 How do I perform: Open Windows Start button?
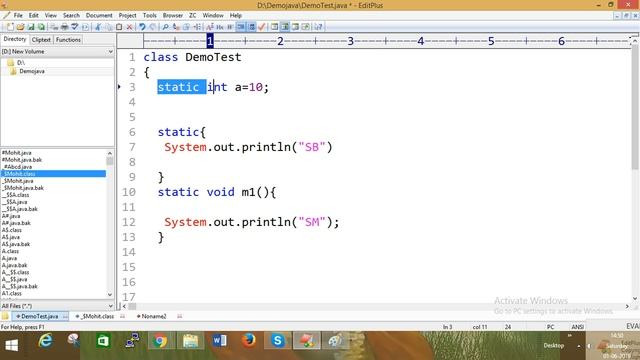(11, 346)
